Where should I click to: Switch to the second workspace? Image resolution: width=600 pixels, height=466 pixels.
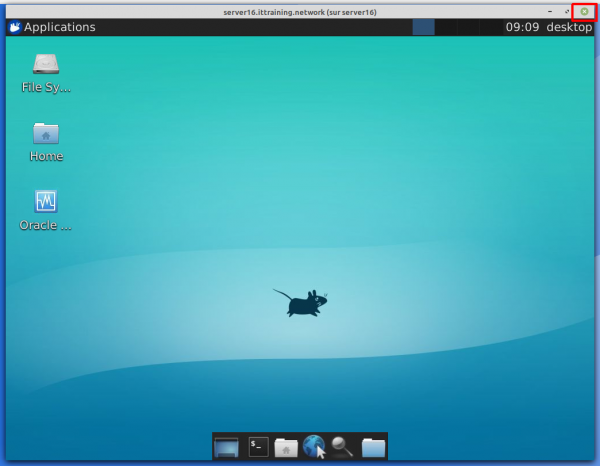(446, 27)
